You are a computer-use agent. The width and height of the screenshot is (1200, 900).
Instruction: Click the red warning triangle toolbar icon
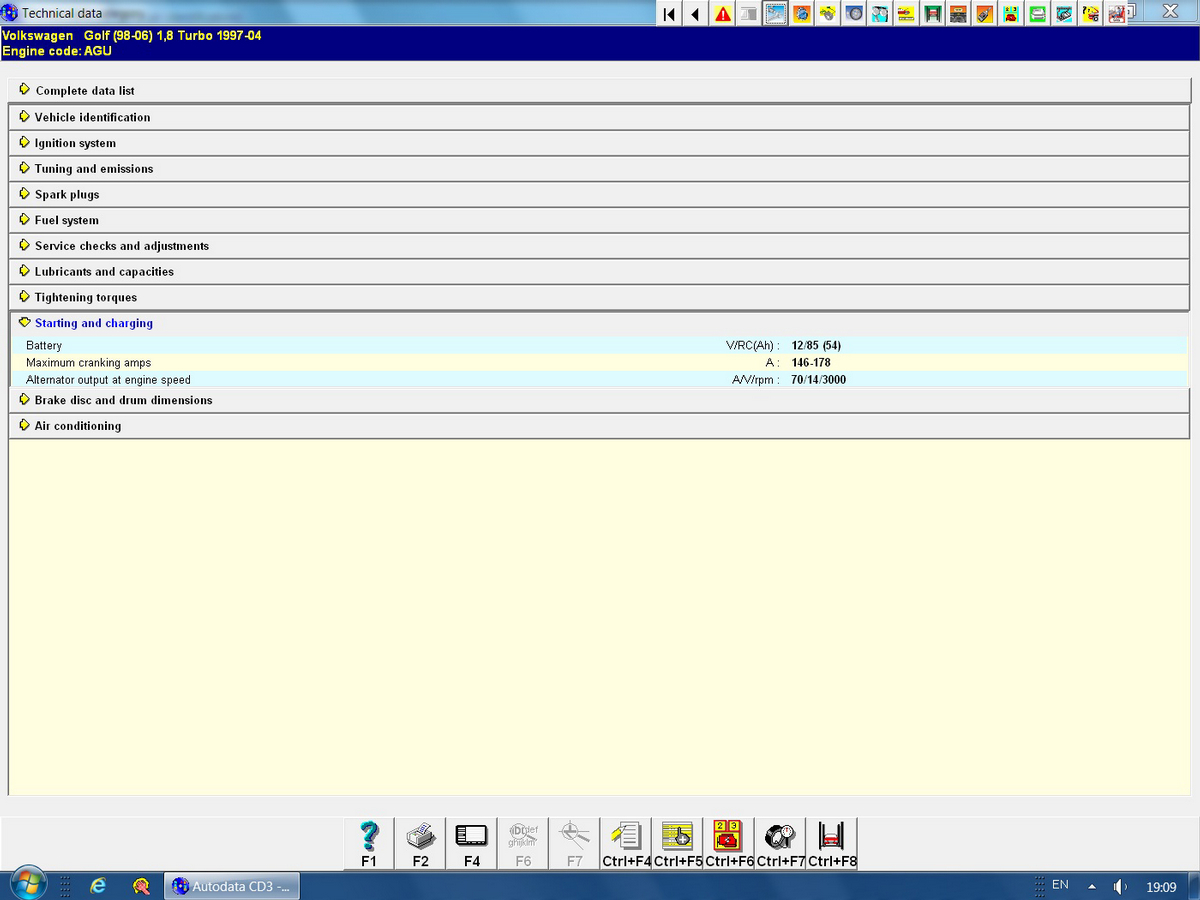(722, 14)
